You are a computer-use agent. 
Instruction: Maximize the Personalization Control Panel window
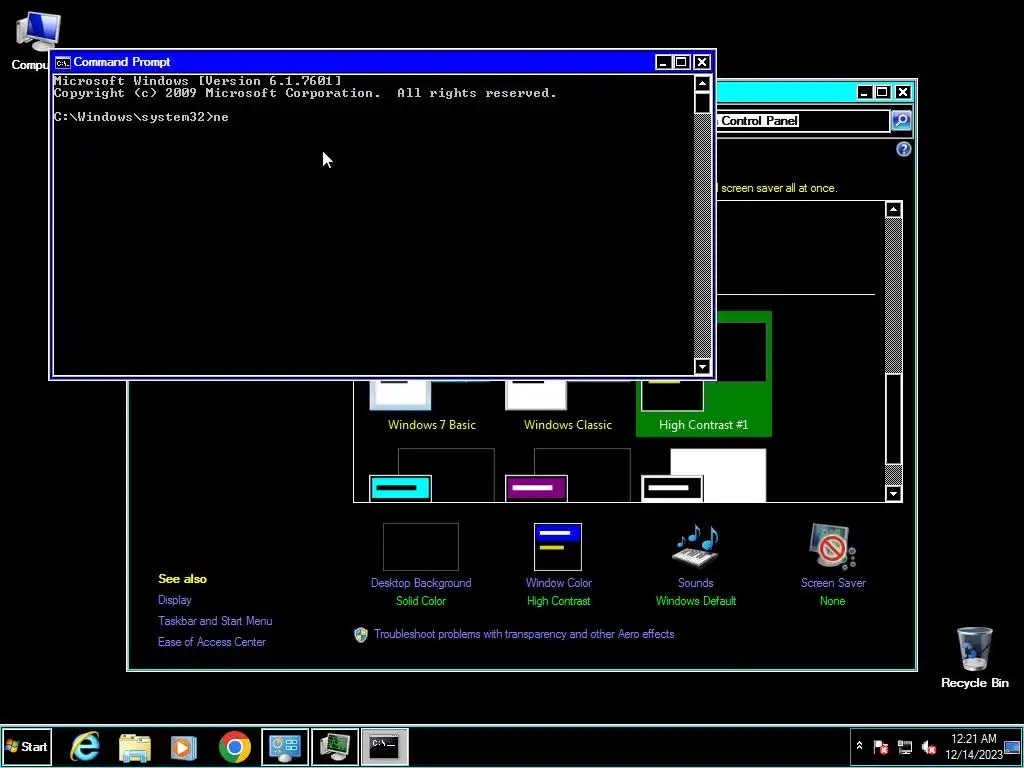pos(882,92)
